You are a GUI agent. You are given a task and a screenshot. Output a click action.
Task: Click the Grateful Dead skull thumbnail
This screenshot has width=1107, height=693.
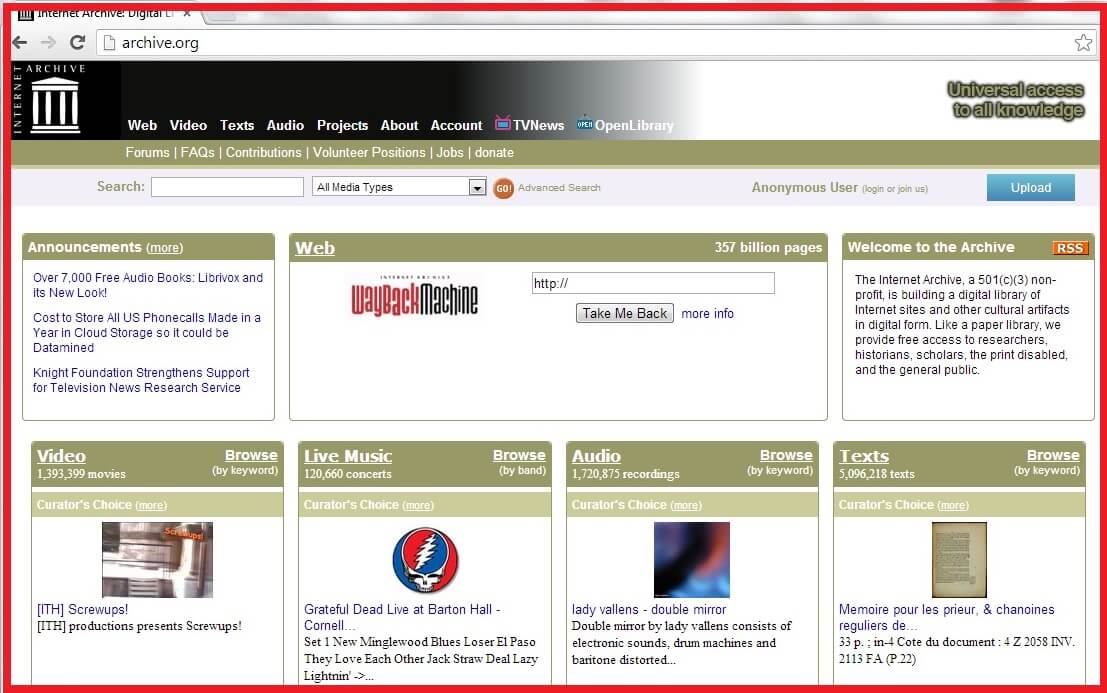(425, 560)
